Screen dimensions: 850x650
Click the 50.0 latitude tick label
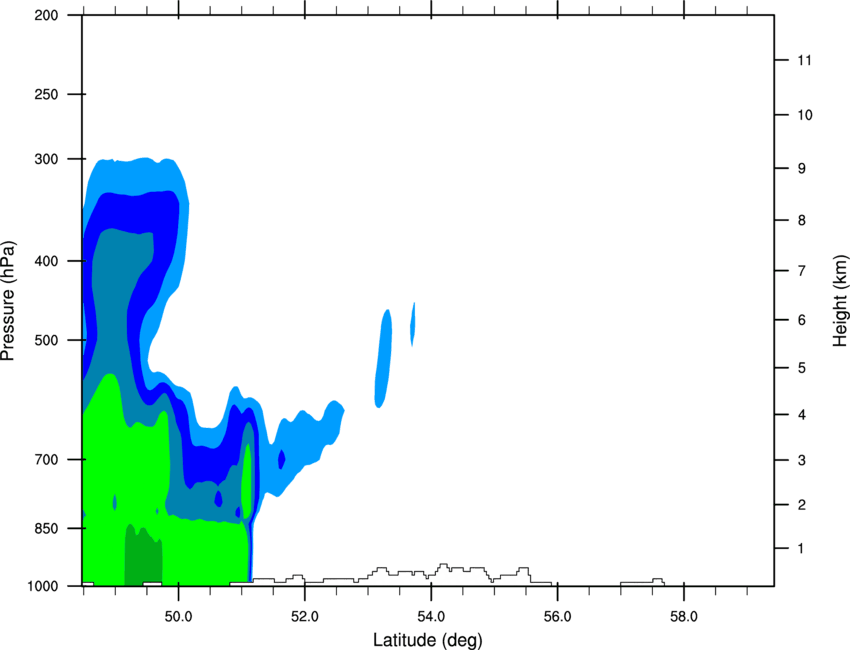(x=178, y=617)
